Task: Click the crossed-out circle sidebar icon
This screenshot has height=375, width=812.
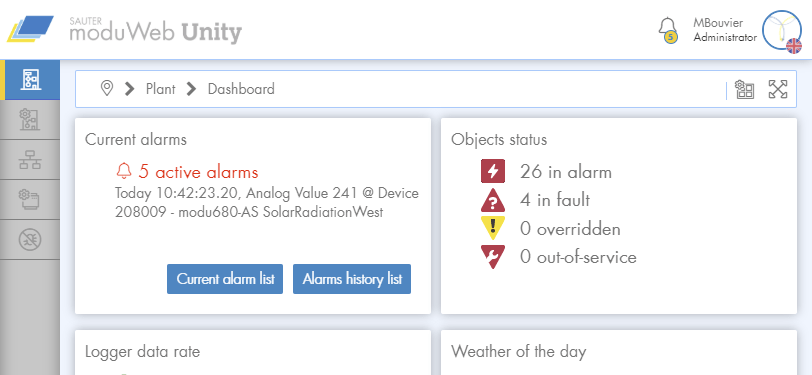Action: [30, 239]
